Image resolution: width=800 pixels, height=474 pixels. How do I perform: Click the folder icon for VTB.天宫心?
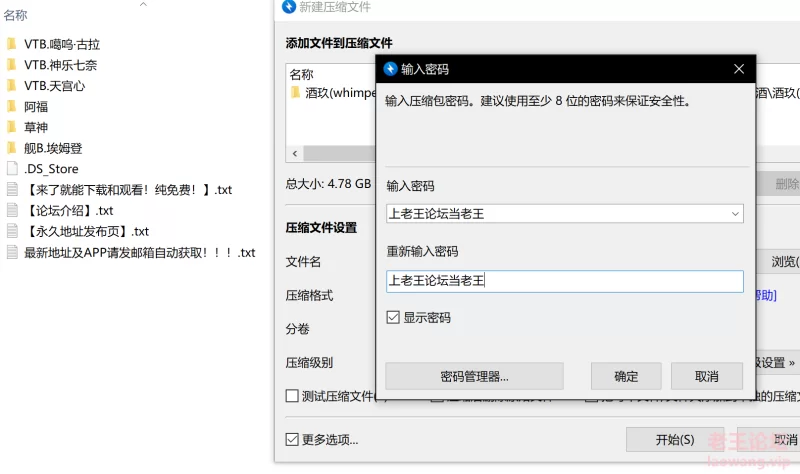[x=12, y=86]
